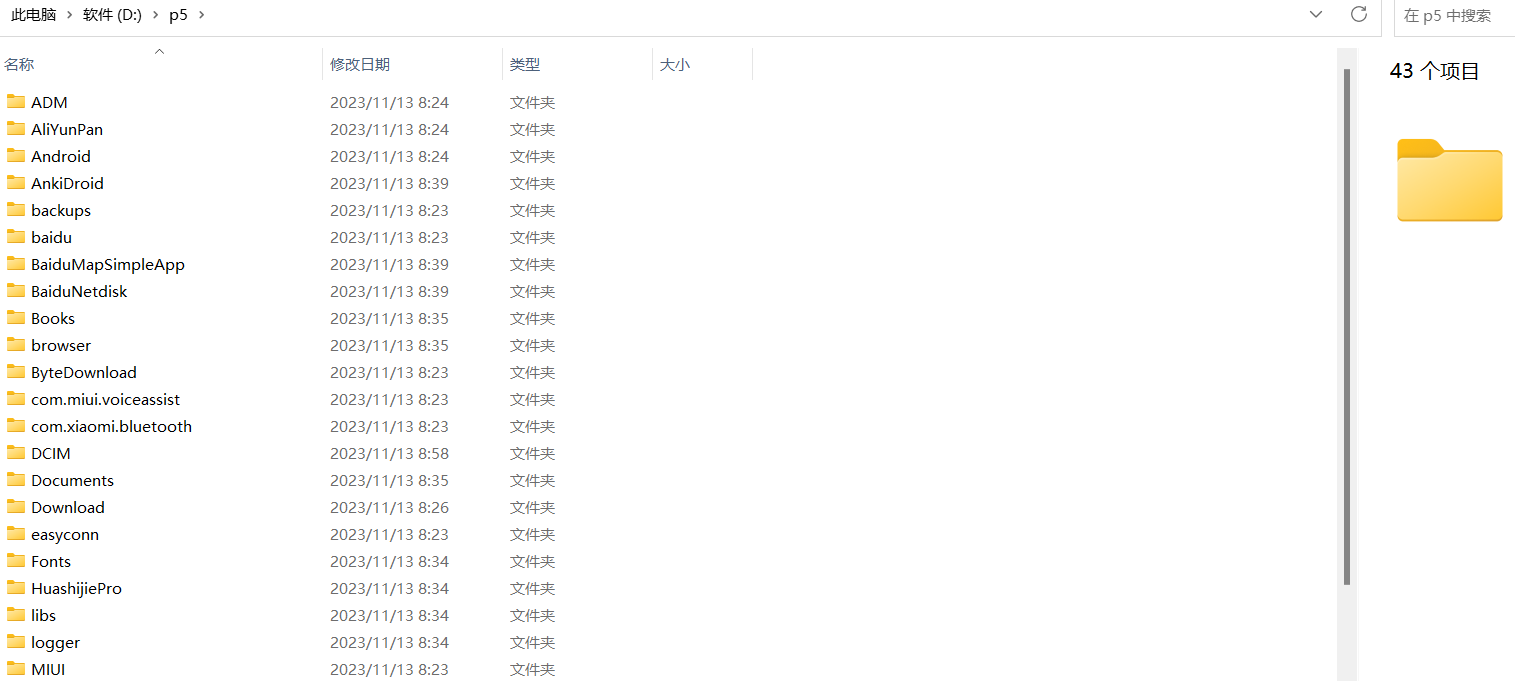The width and height of the screenshot is (1515, 681).
Task: Open the address bar history dropdown
Action: (x=1316, y=15)
